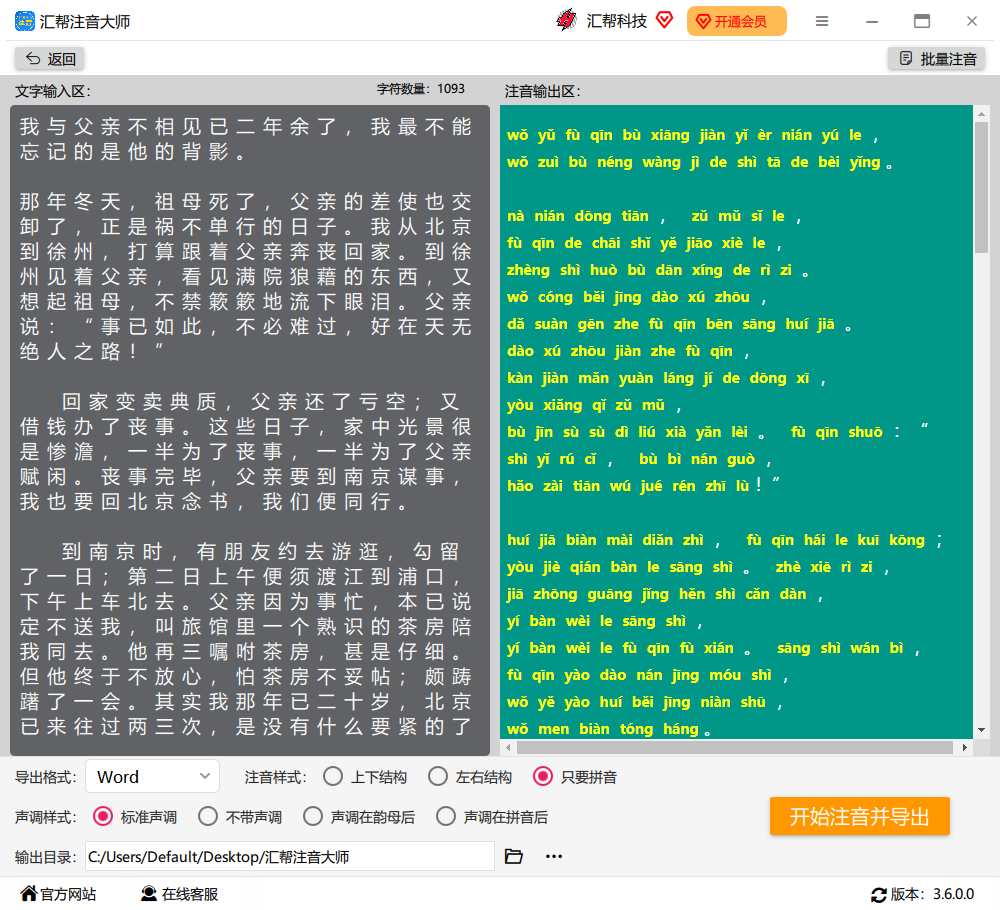
Task: Click the three-dot more options icon
Action: (x=554, y=856)
